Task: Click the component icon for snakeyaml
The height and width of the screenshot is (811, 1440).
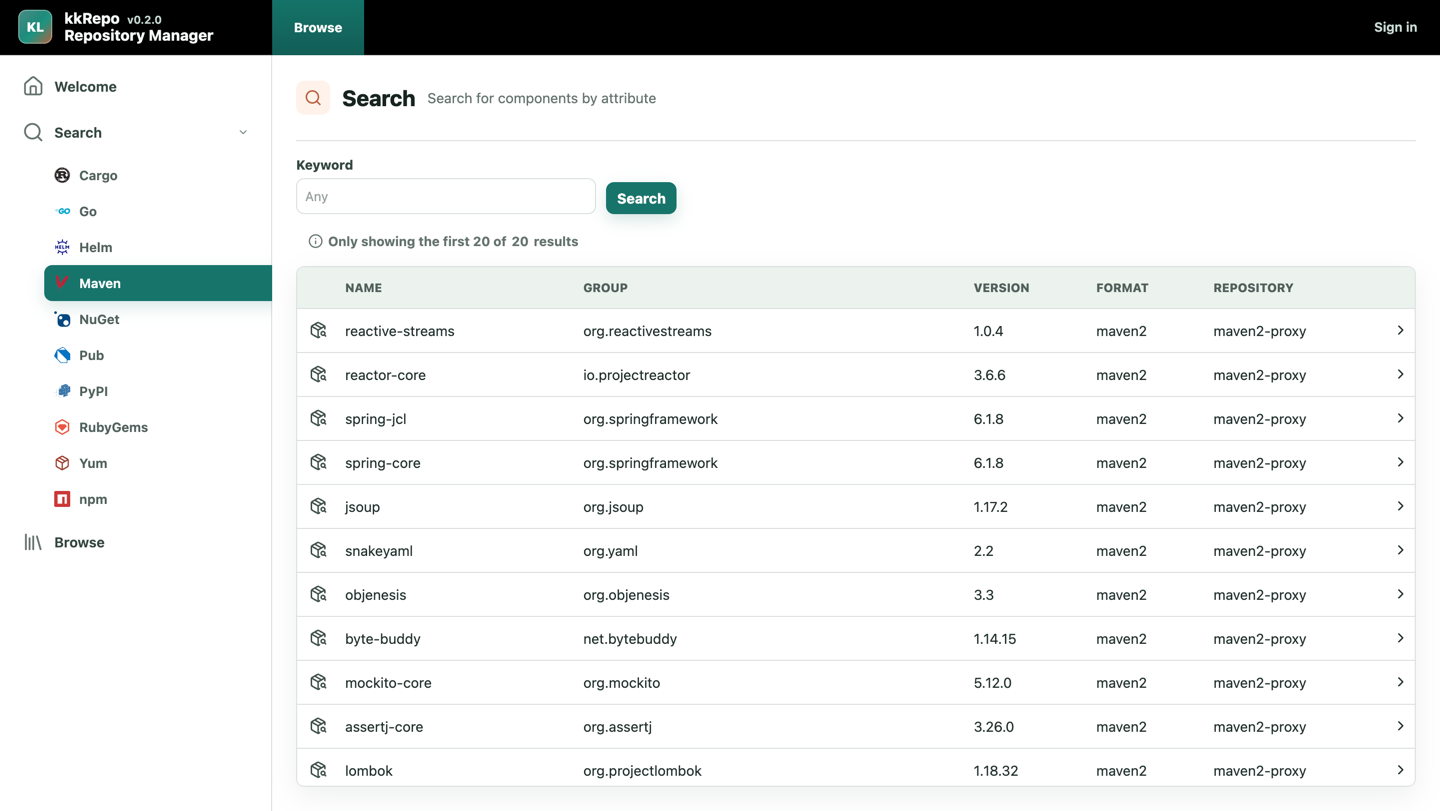Action: (318, 550)
